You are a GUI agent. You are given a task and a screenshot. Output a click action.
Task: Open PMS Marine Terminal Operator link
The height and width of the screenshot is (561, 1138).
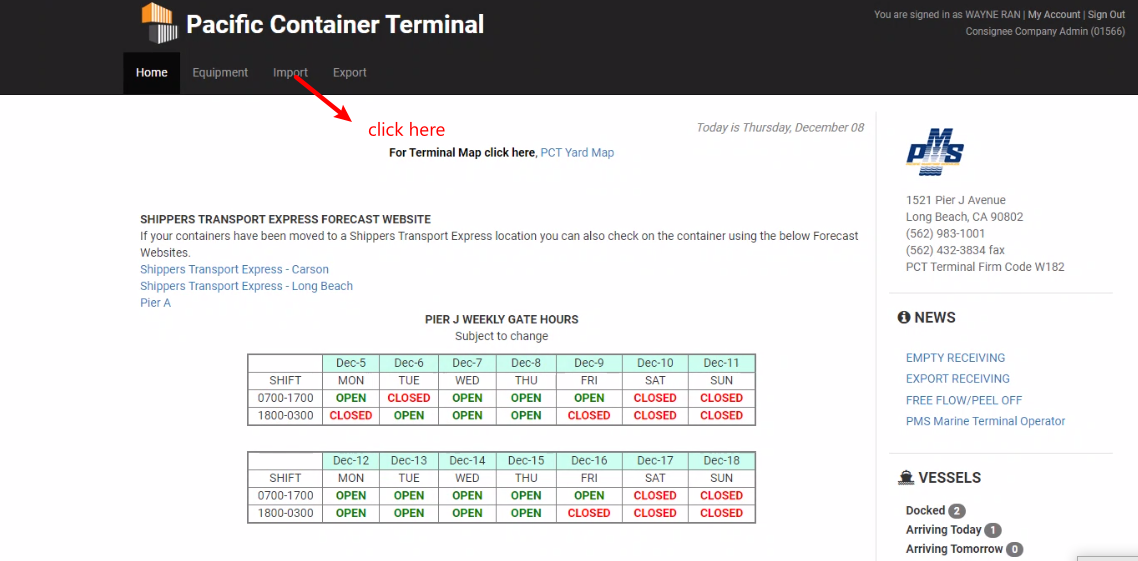(x=985, y=422)
